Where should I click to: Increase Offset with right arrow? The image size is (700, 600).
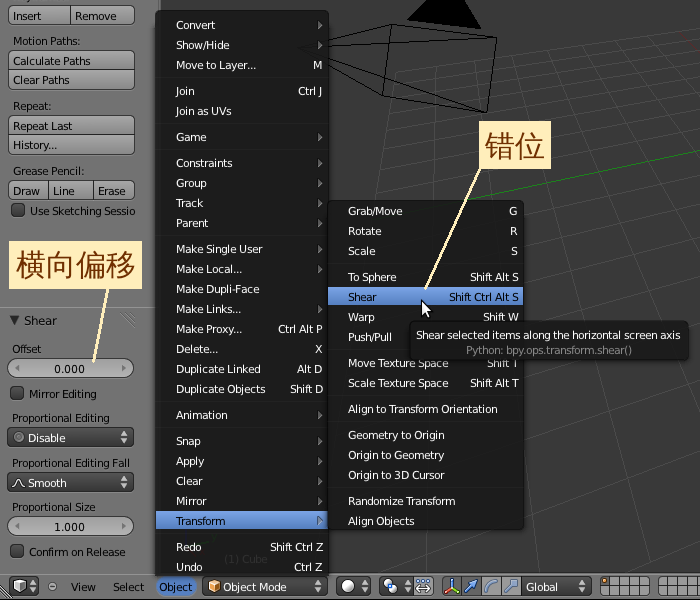click(x=124, y=369)
